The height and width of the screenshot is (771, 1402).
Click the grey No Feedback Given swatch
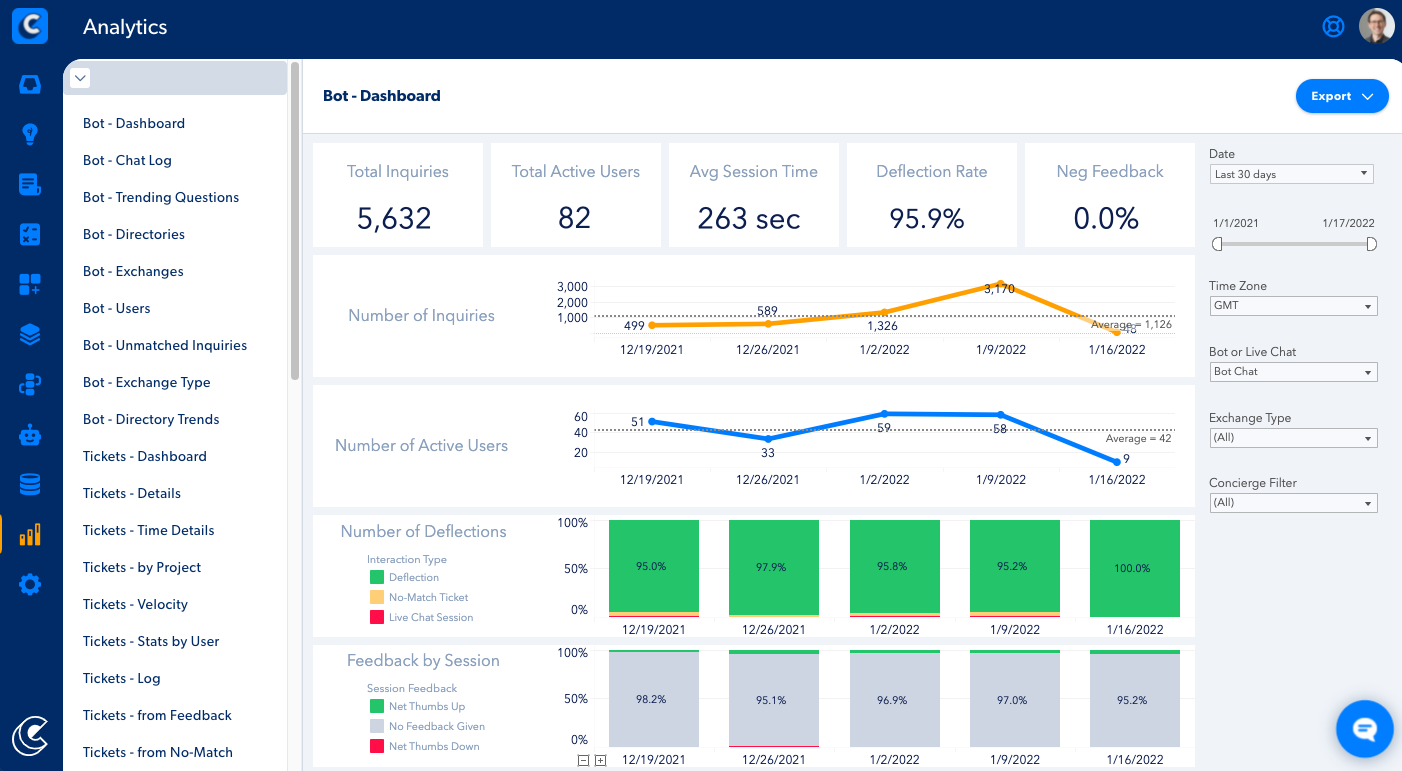pos(377,726)
